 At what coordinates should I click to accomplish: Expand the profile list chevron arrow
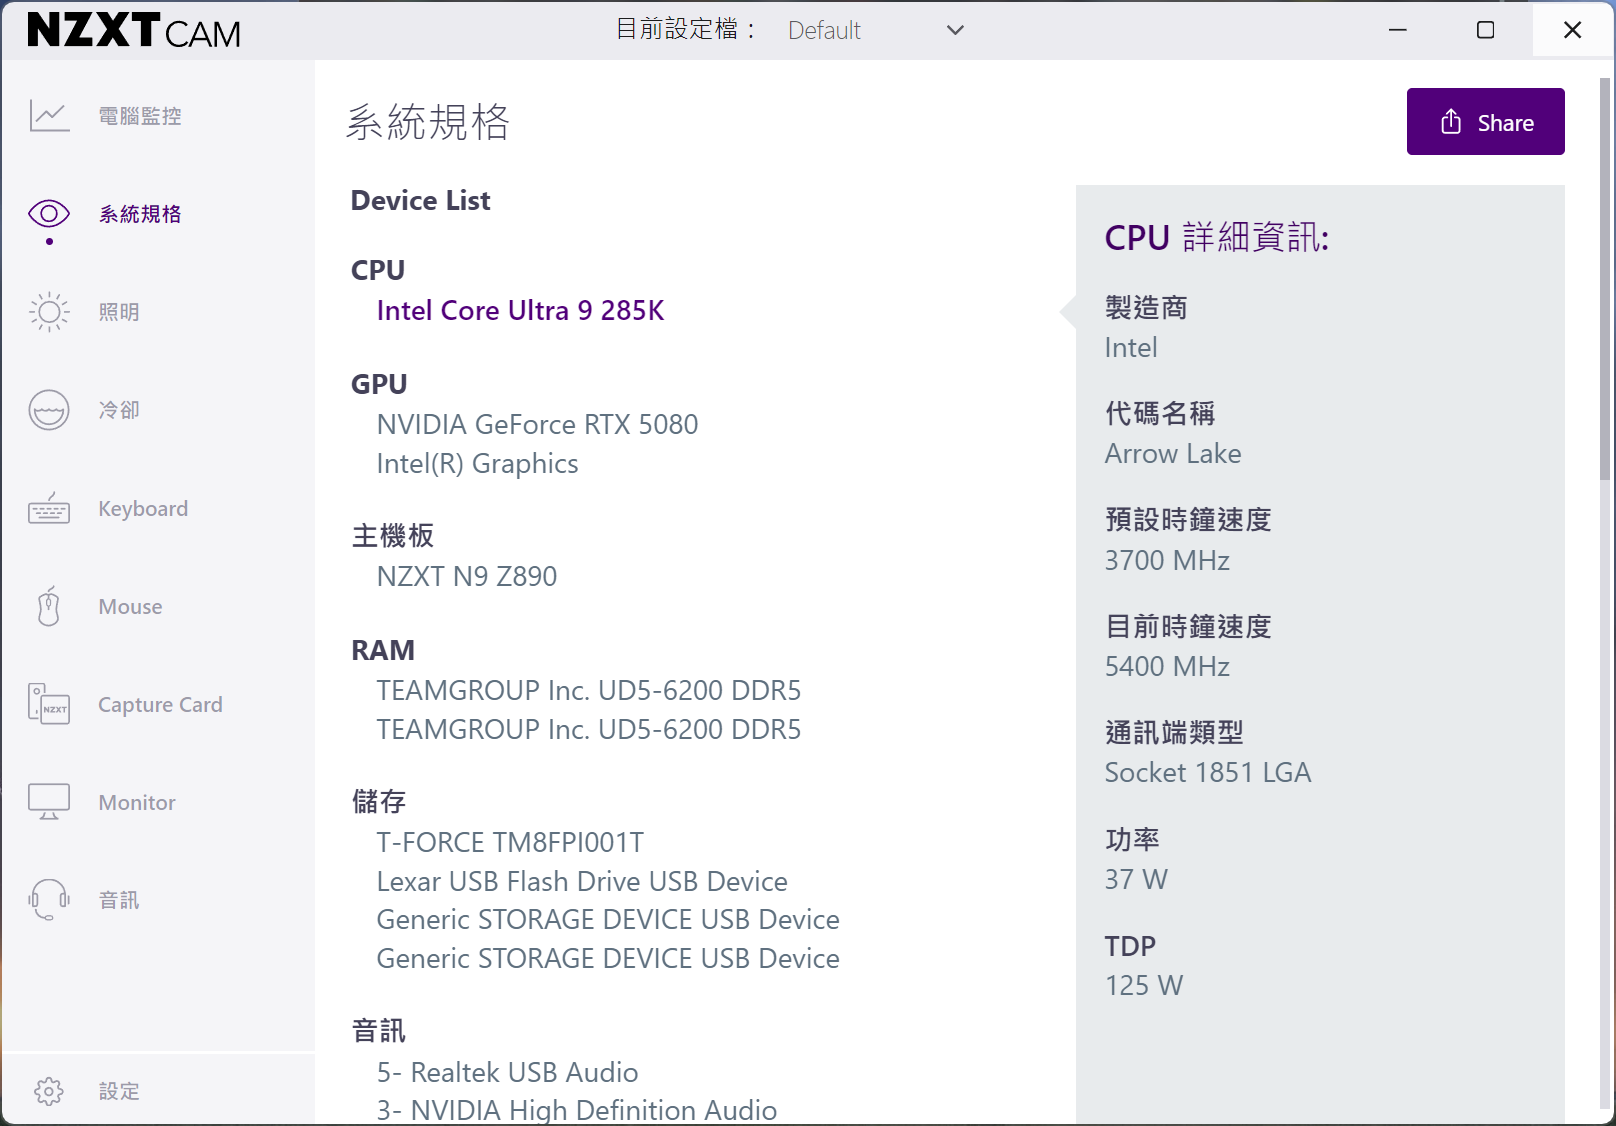(x=955, y=30)
